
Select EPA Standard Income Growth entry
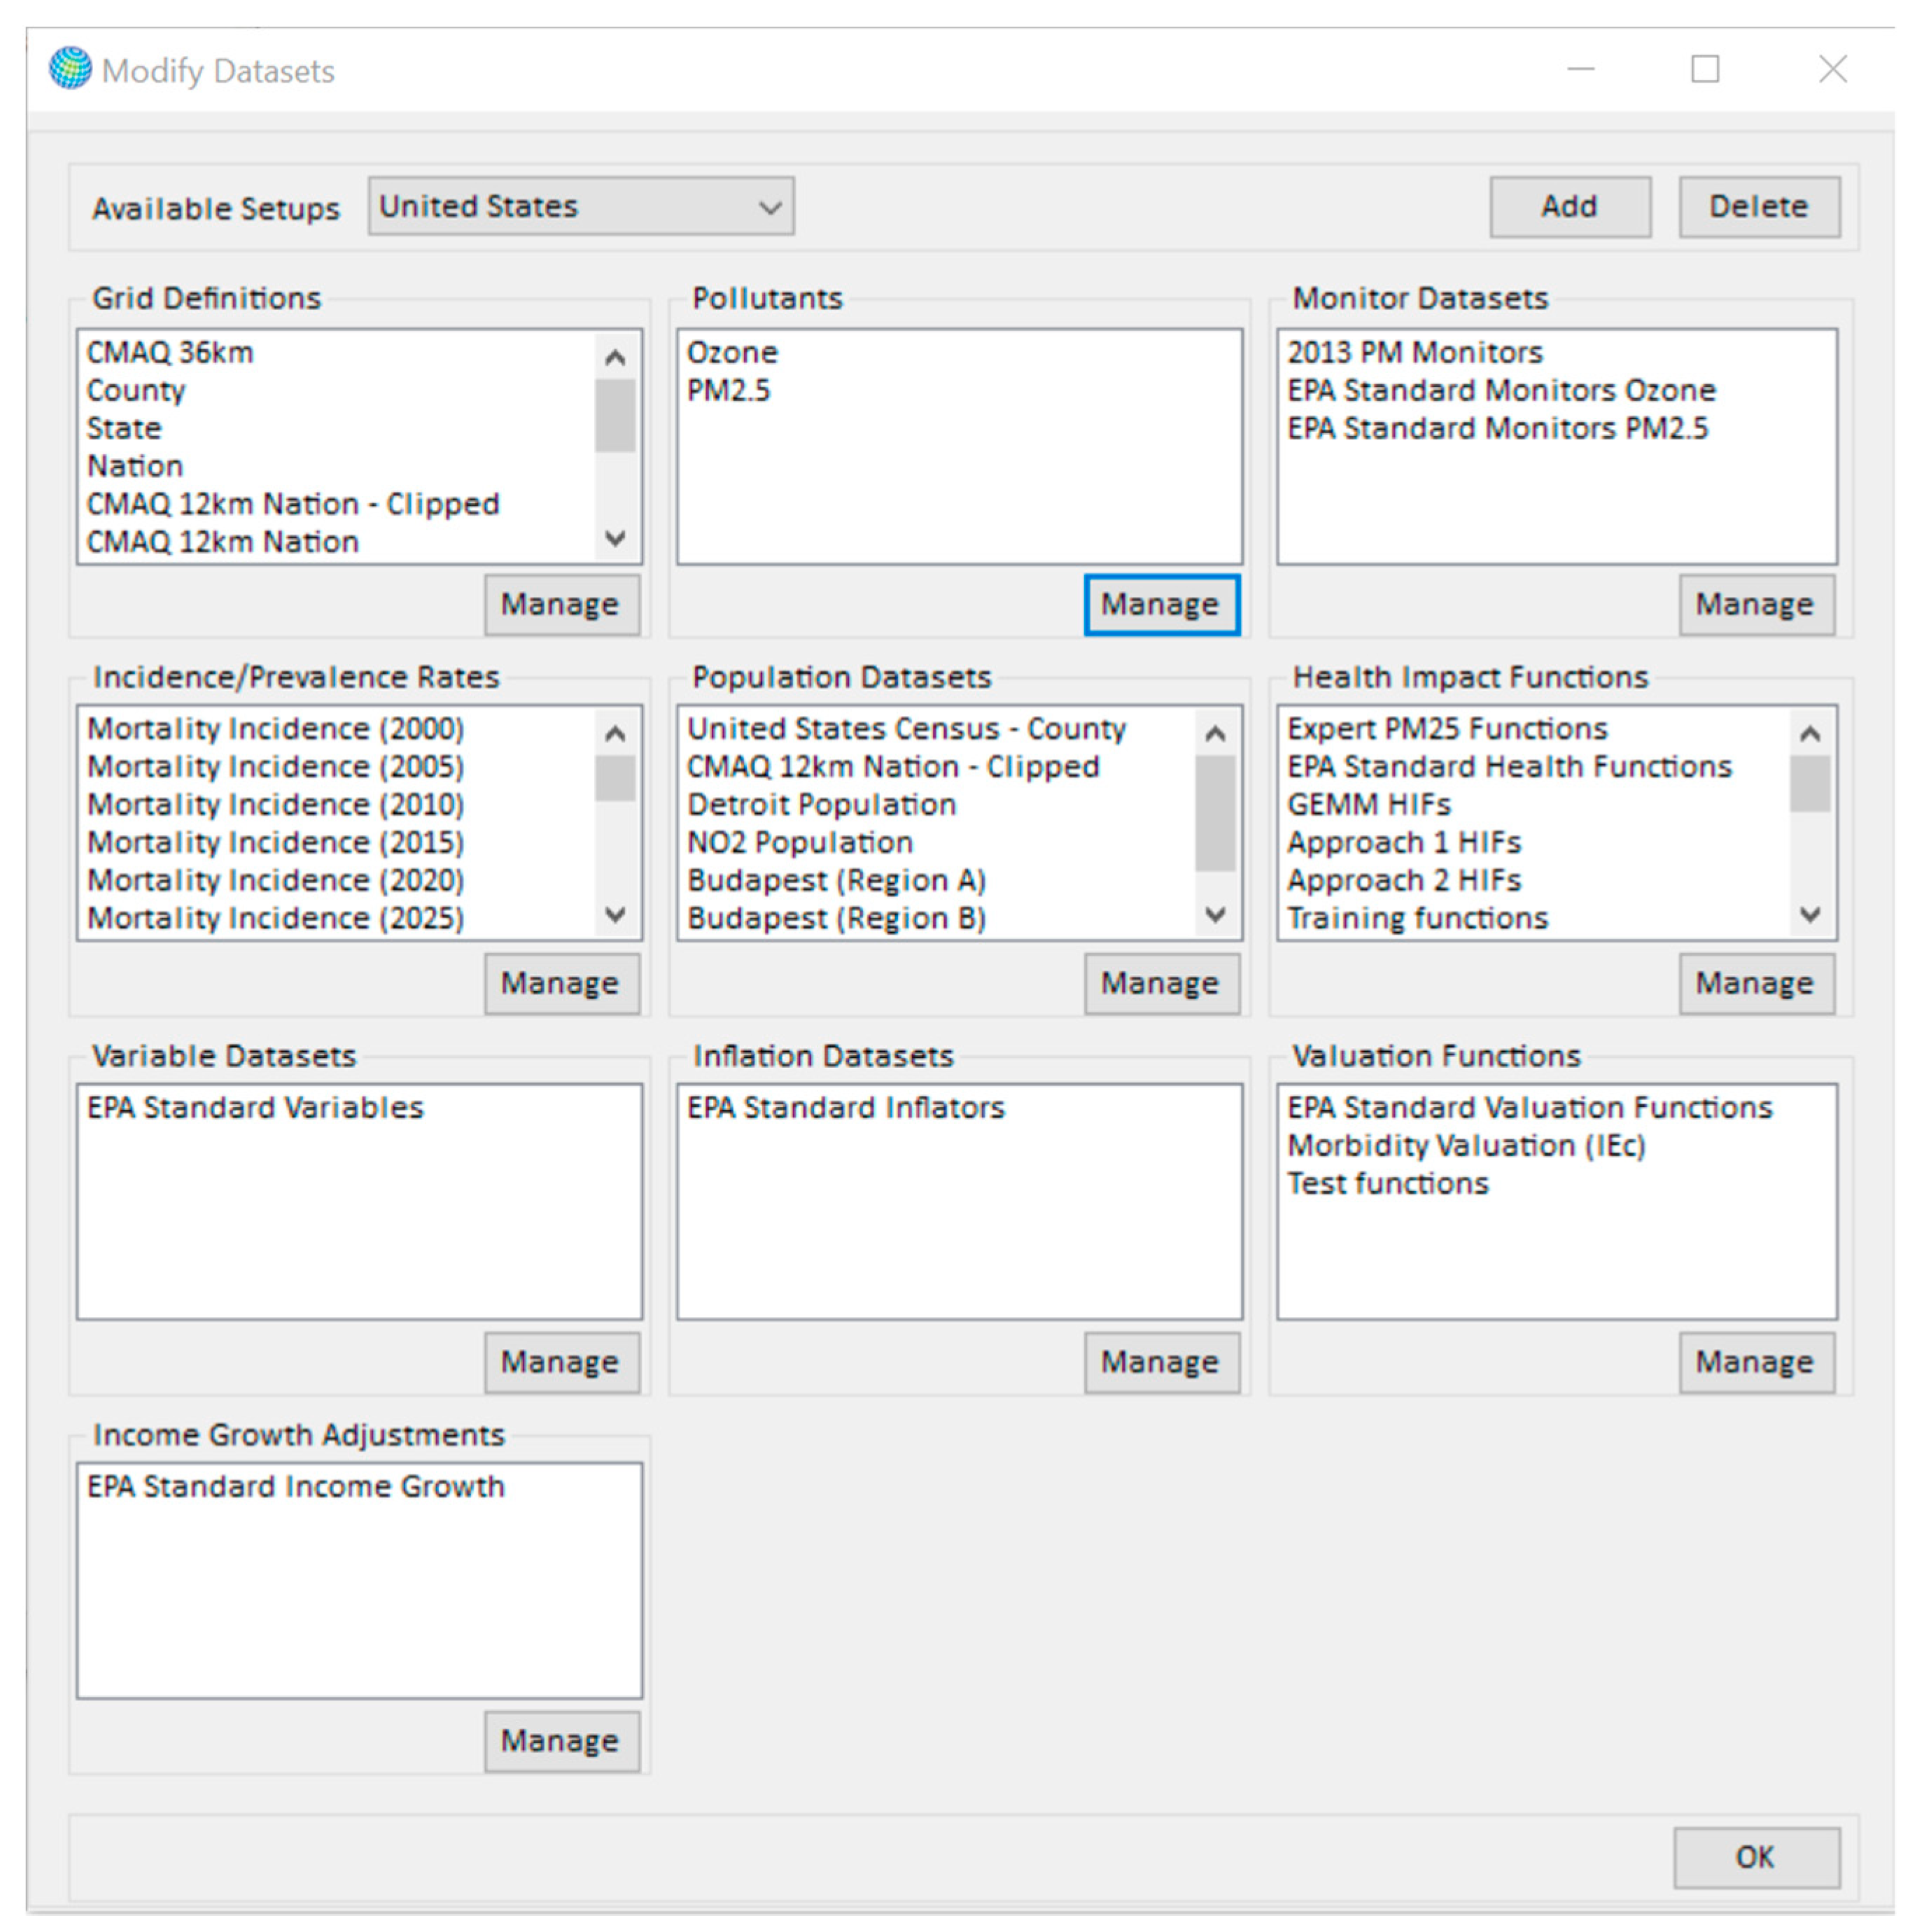pyautogui.click(x=296, y=1487)
